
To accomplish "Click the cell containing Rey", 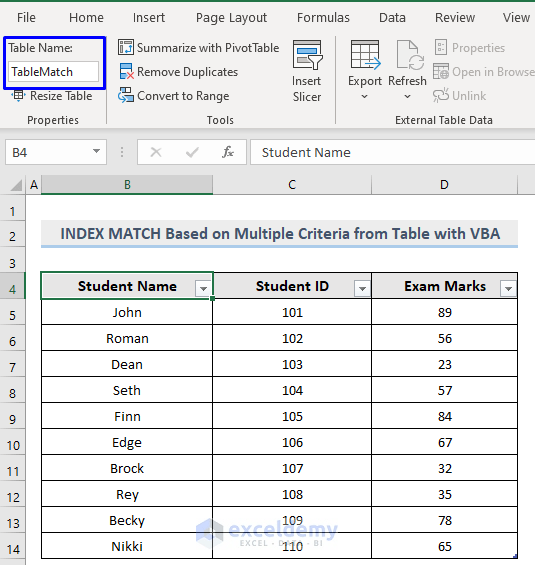I will tap(127, 494).
